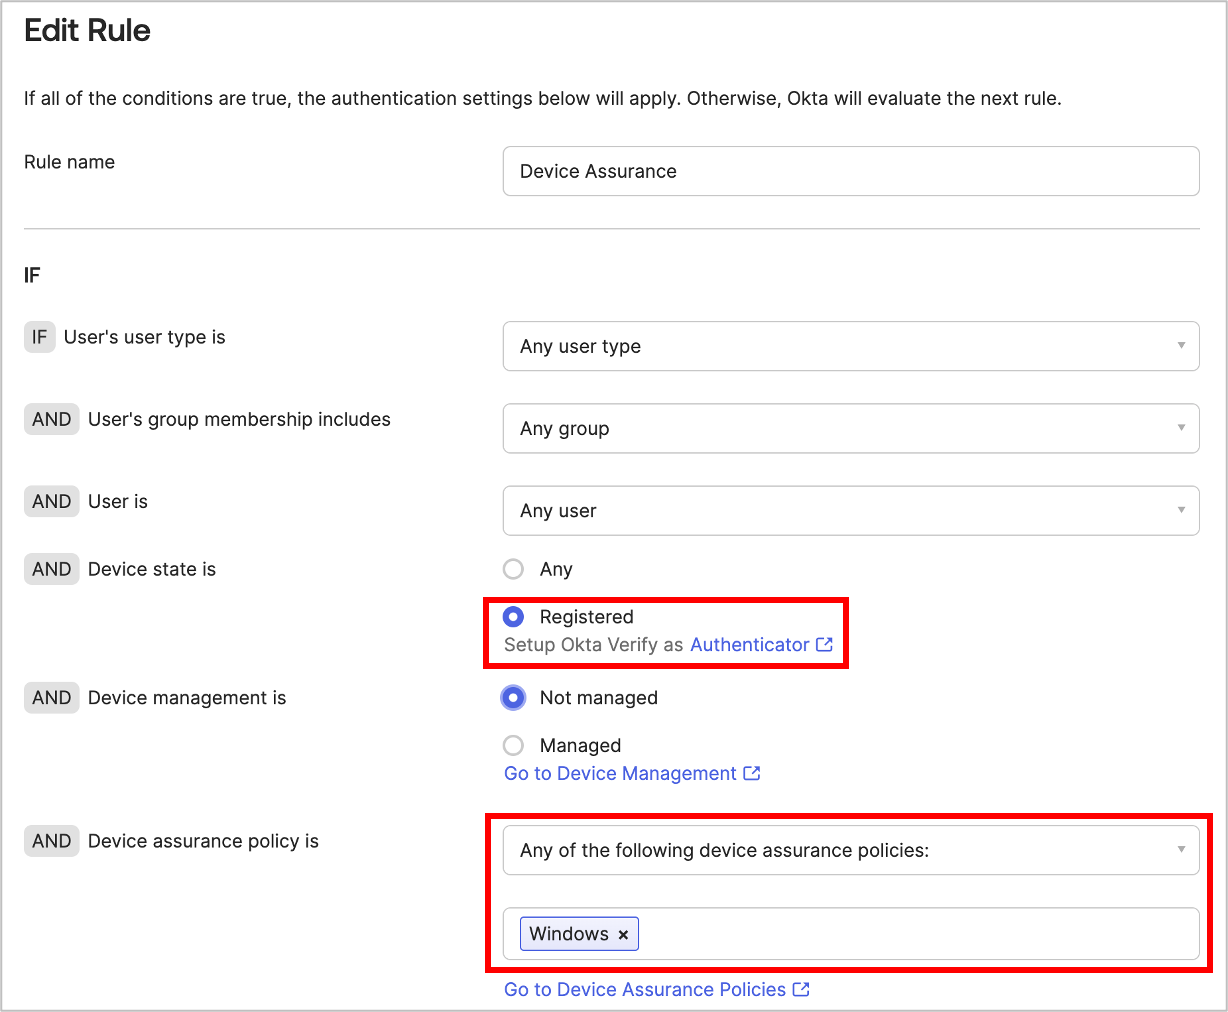Click the arrow on the user type dropdown
Viewport: 1228px width, 1012px height.
[1181, 346]
